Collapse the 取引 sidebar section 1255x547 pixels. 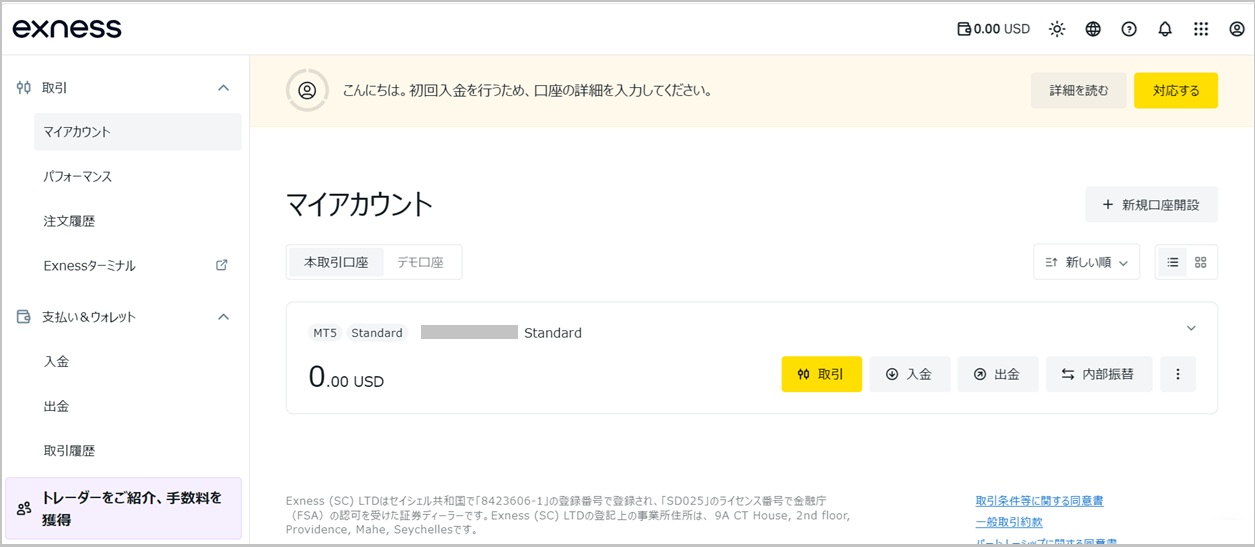(224, 88)
